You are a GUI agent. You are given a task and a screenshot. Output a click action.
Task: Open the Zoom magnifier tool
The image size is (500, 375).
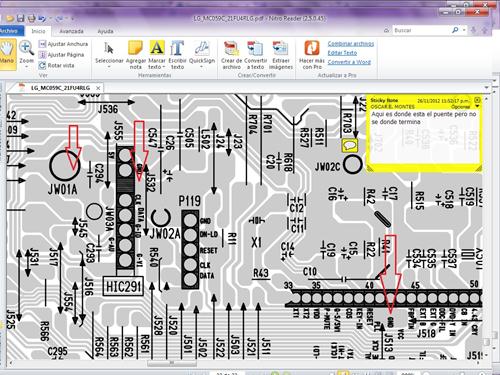point(26,53)
